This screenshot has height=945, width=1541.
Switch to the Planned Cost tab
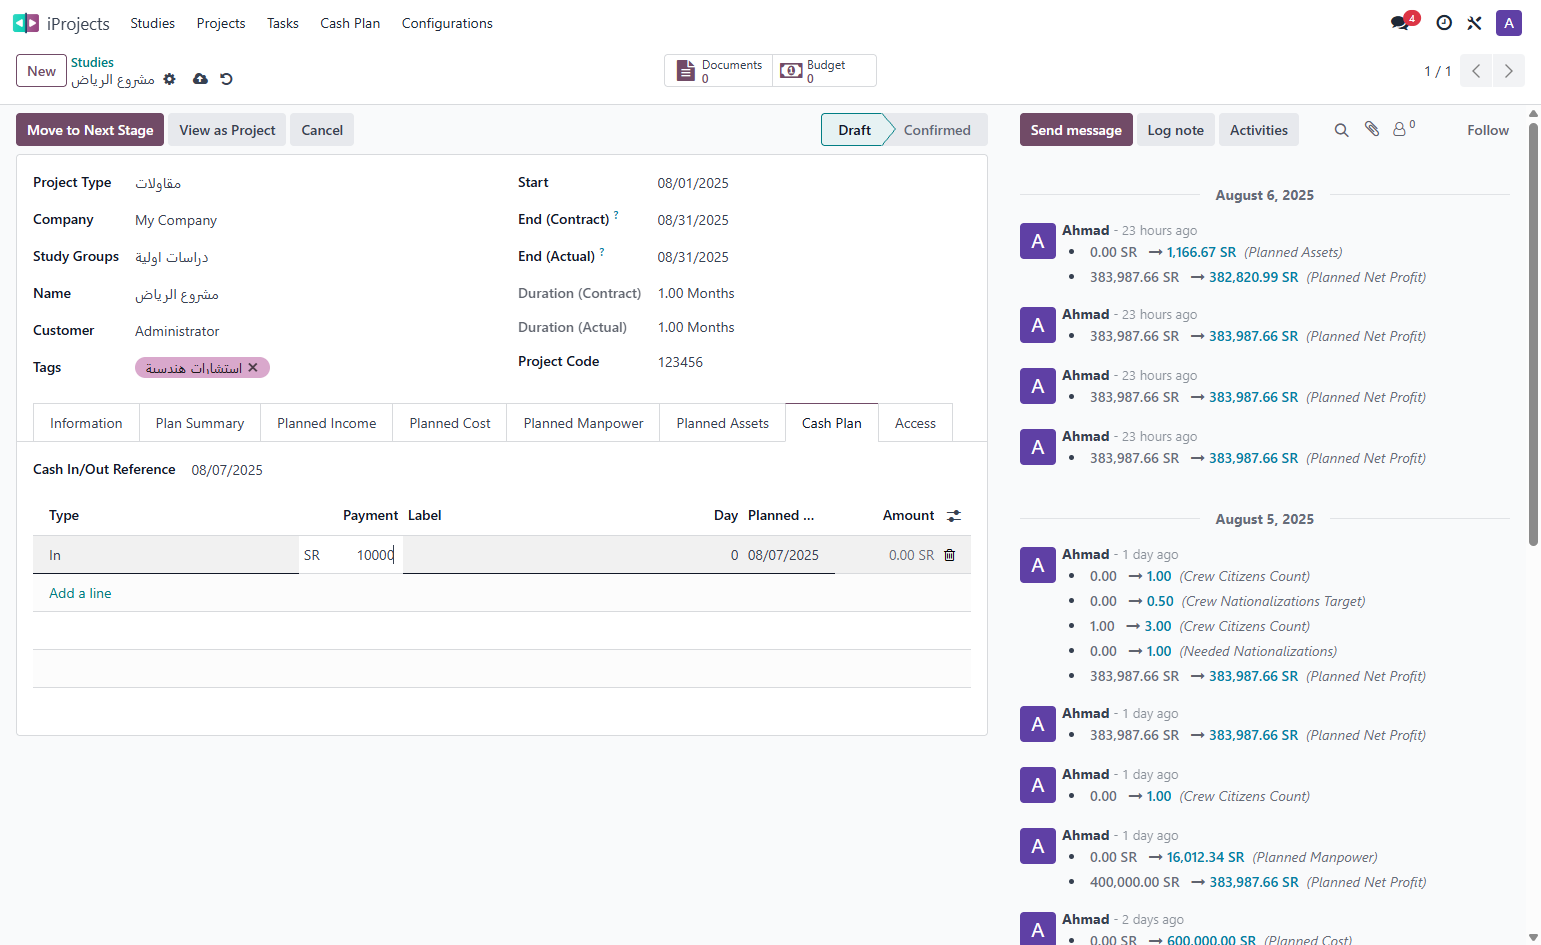point(450,423)
